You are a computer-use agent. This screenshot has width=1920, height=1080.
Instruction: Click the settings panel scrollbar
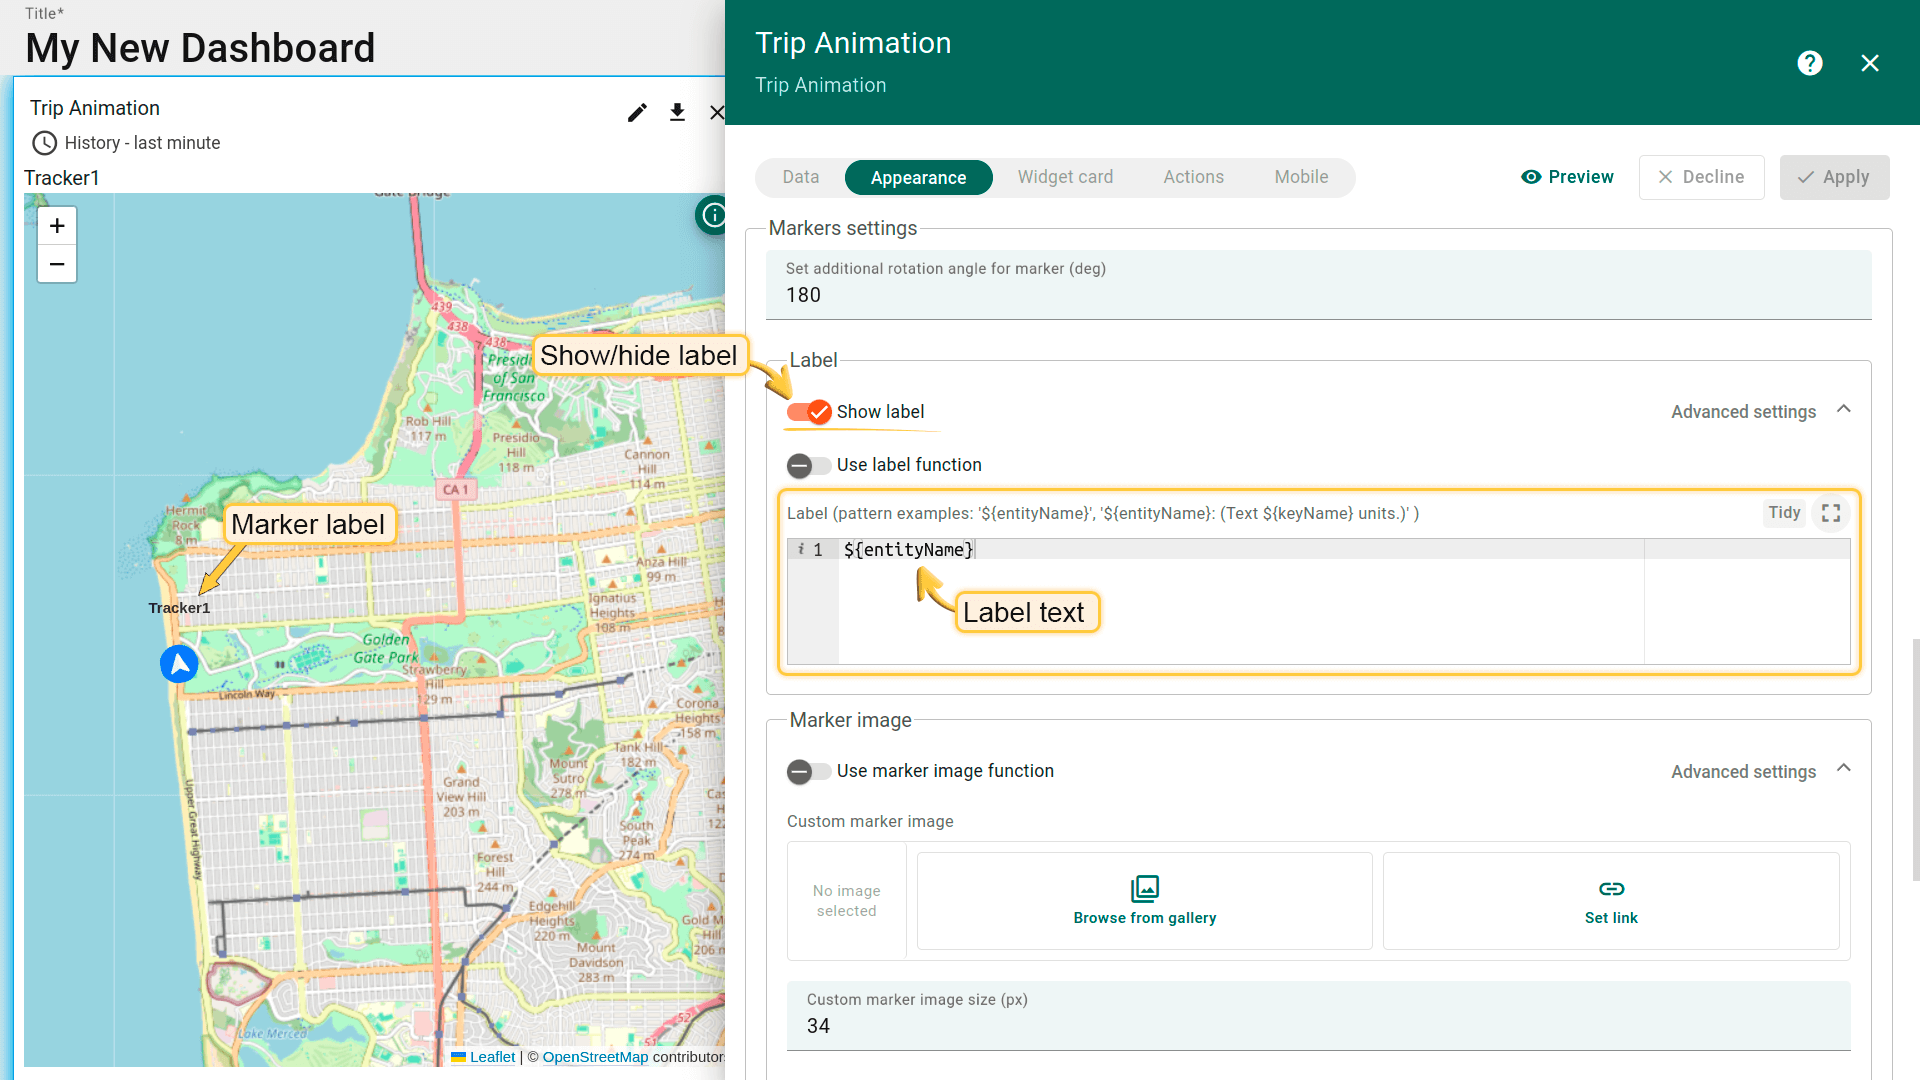[x=1915, y=760]
